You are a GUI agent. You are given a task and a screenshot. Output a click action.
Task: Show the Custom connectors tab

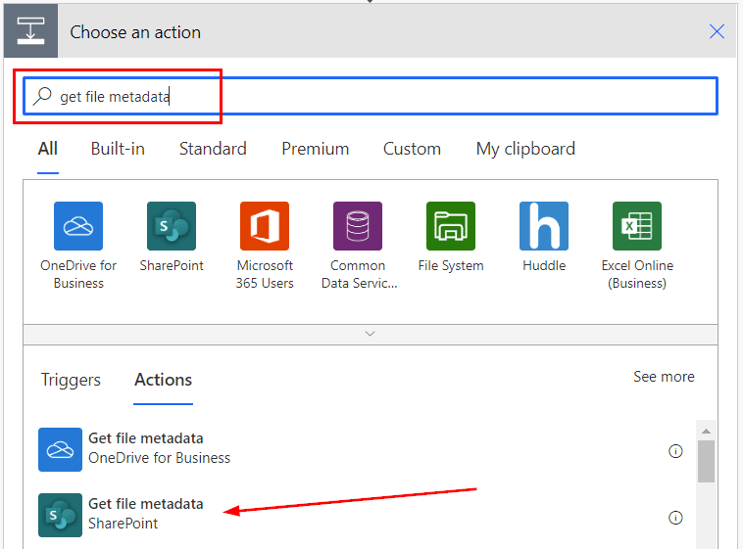(412, 149)
